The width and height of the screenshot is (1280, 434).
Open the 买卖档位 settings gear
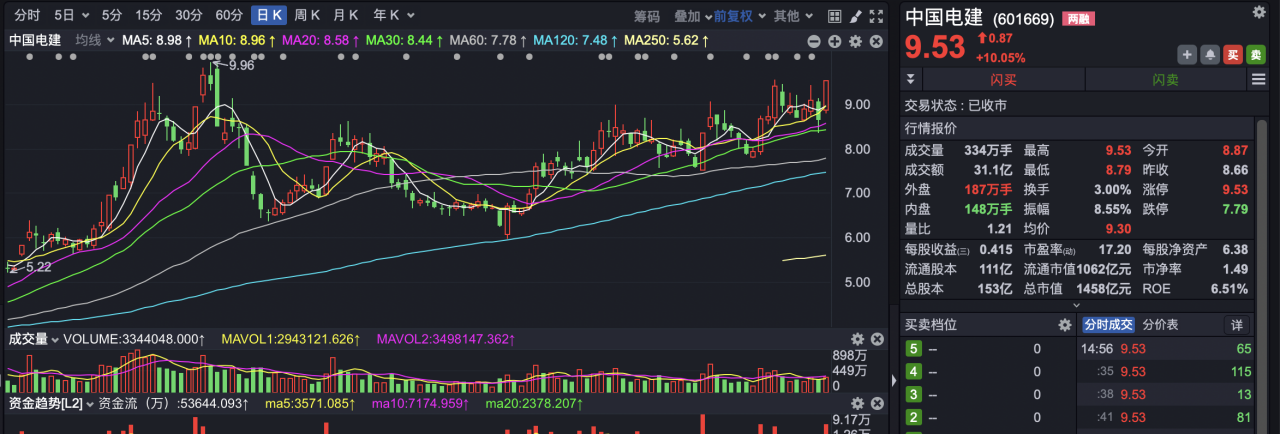pyautogui.click(x=1065, y=325)
